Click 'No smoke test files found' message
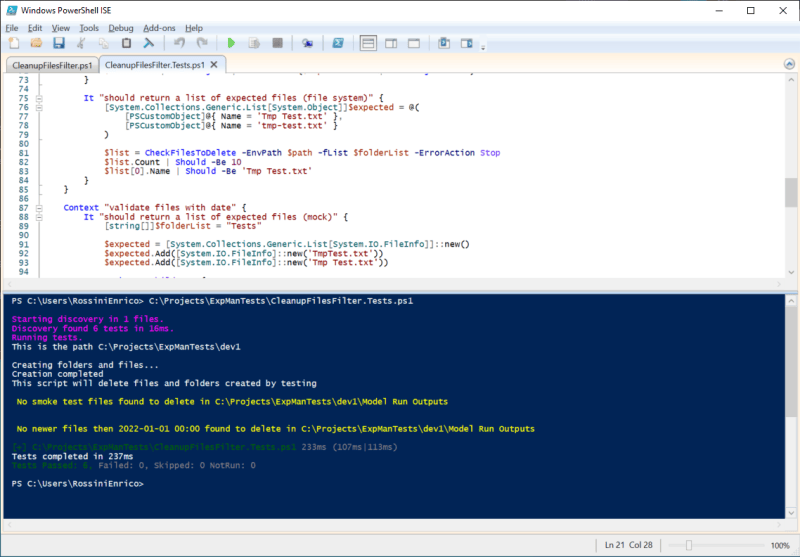Viewport: 800px width, 557px height. [232, 402]
